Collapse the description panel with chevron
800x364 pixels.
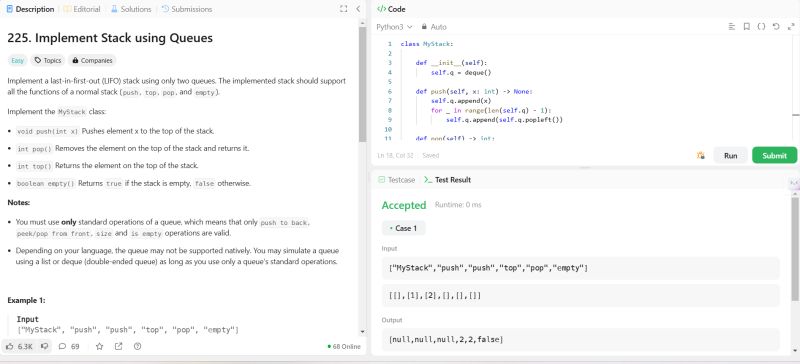(x=358, y=9)
